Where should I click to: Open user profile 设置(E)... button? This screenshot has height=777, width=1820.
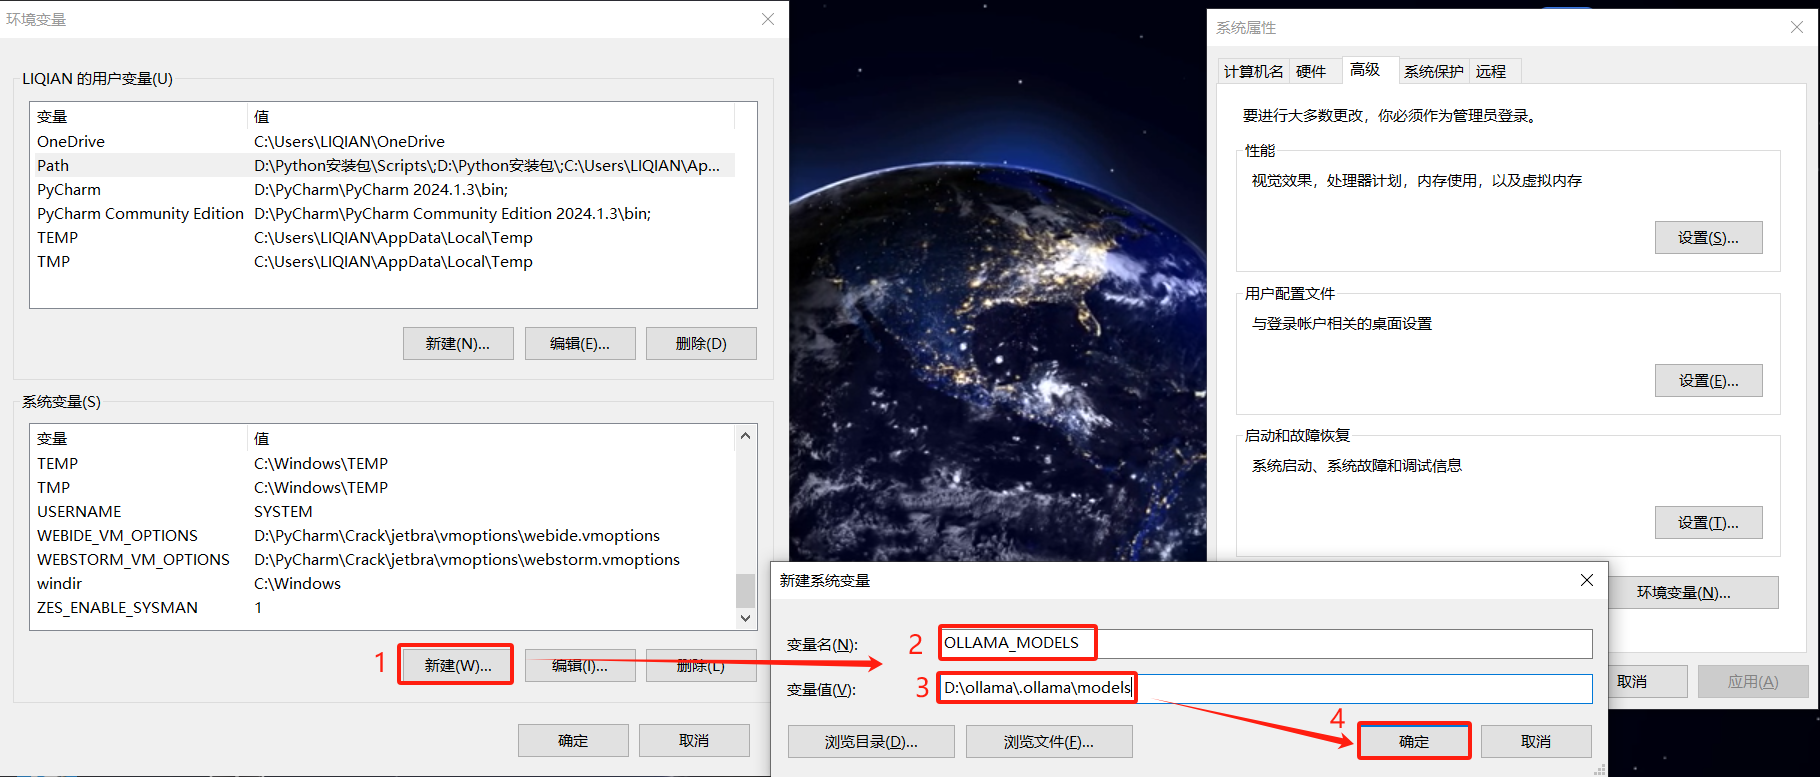tap(1708, 380)
